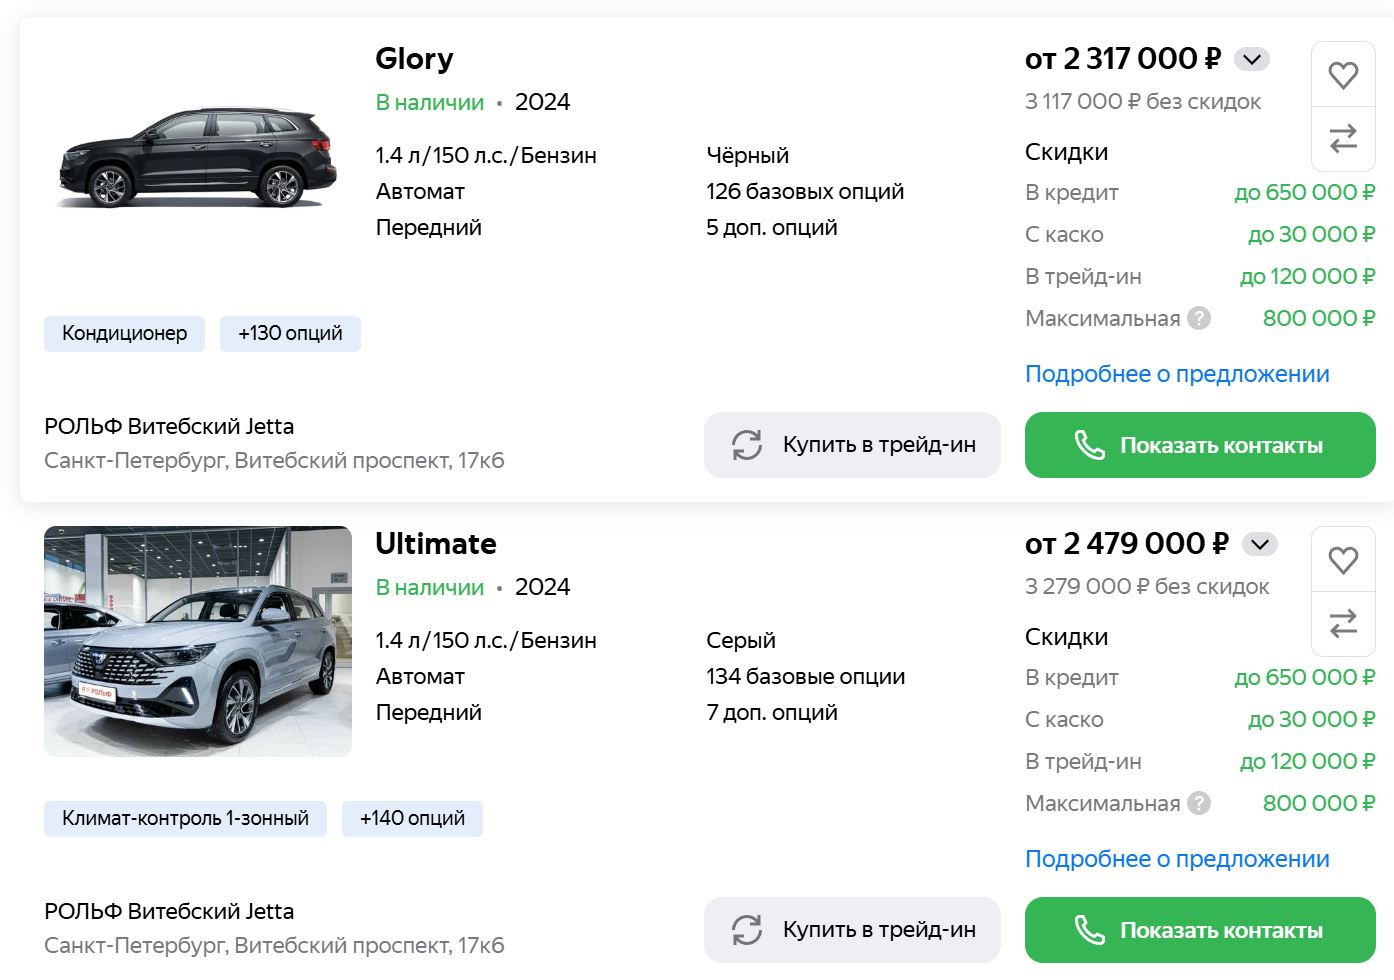Screen dimensions: 1394x980
Task: Add Glory listing to comparison via arrows icon
Action: (1343, 138)
